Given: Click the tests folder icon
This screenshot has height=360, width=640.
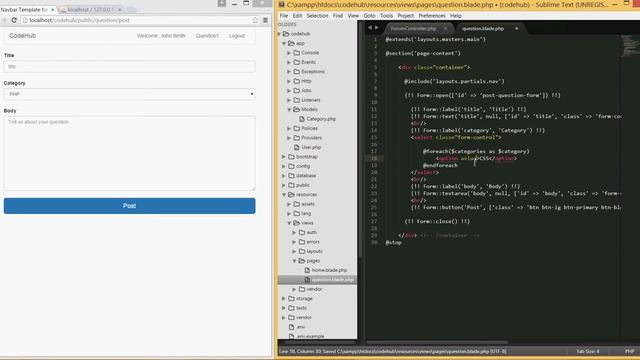Looking at the screenshot, I should [x=291, y=308].
